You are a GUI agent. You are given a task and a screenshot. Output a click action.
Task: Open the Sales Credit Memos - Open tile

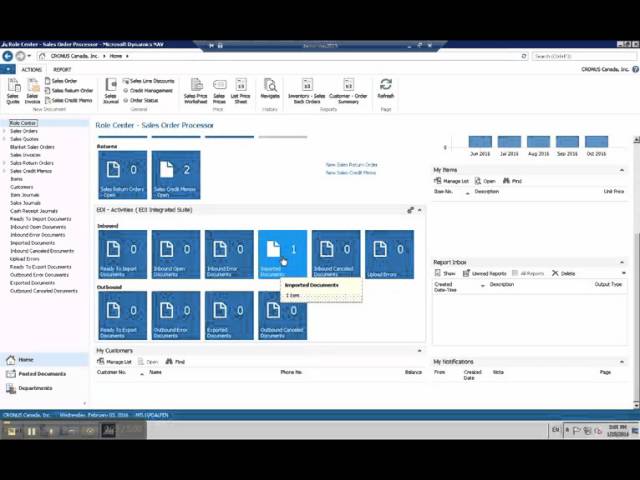click(176, 175)
